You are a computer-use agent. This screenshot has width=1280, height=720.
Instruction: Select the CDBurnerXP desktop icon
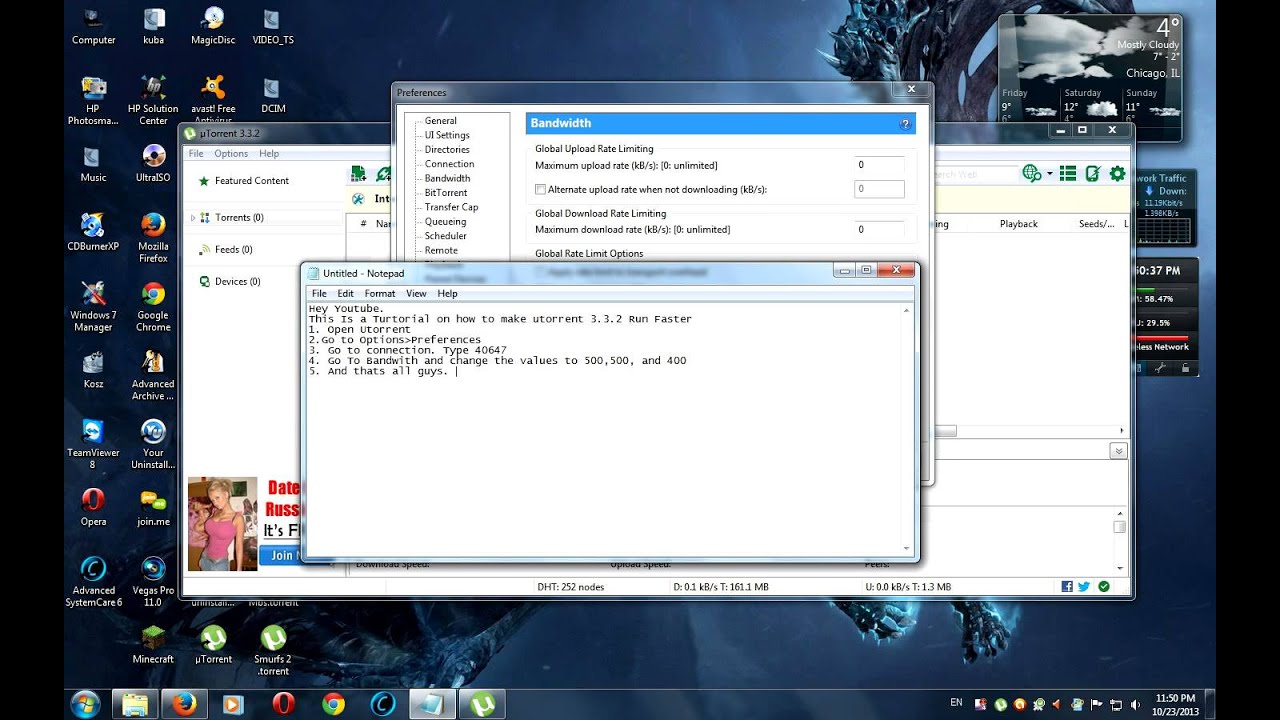click(x=93, y=232)
